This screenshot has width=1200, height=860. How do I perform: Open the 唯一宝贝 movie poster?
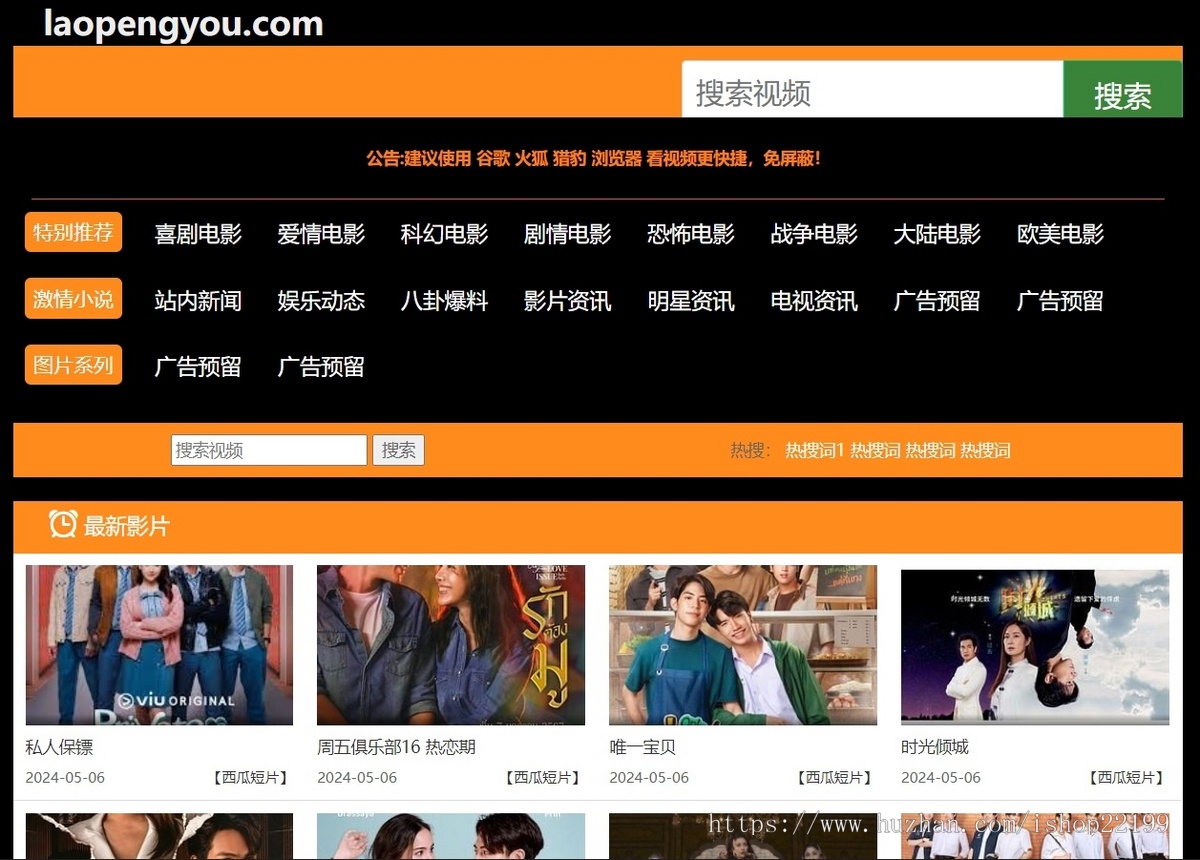(x=743, y=645)
